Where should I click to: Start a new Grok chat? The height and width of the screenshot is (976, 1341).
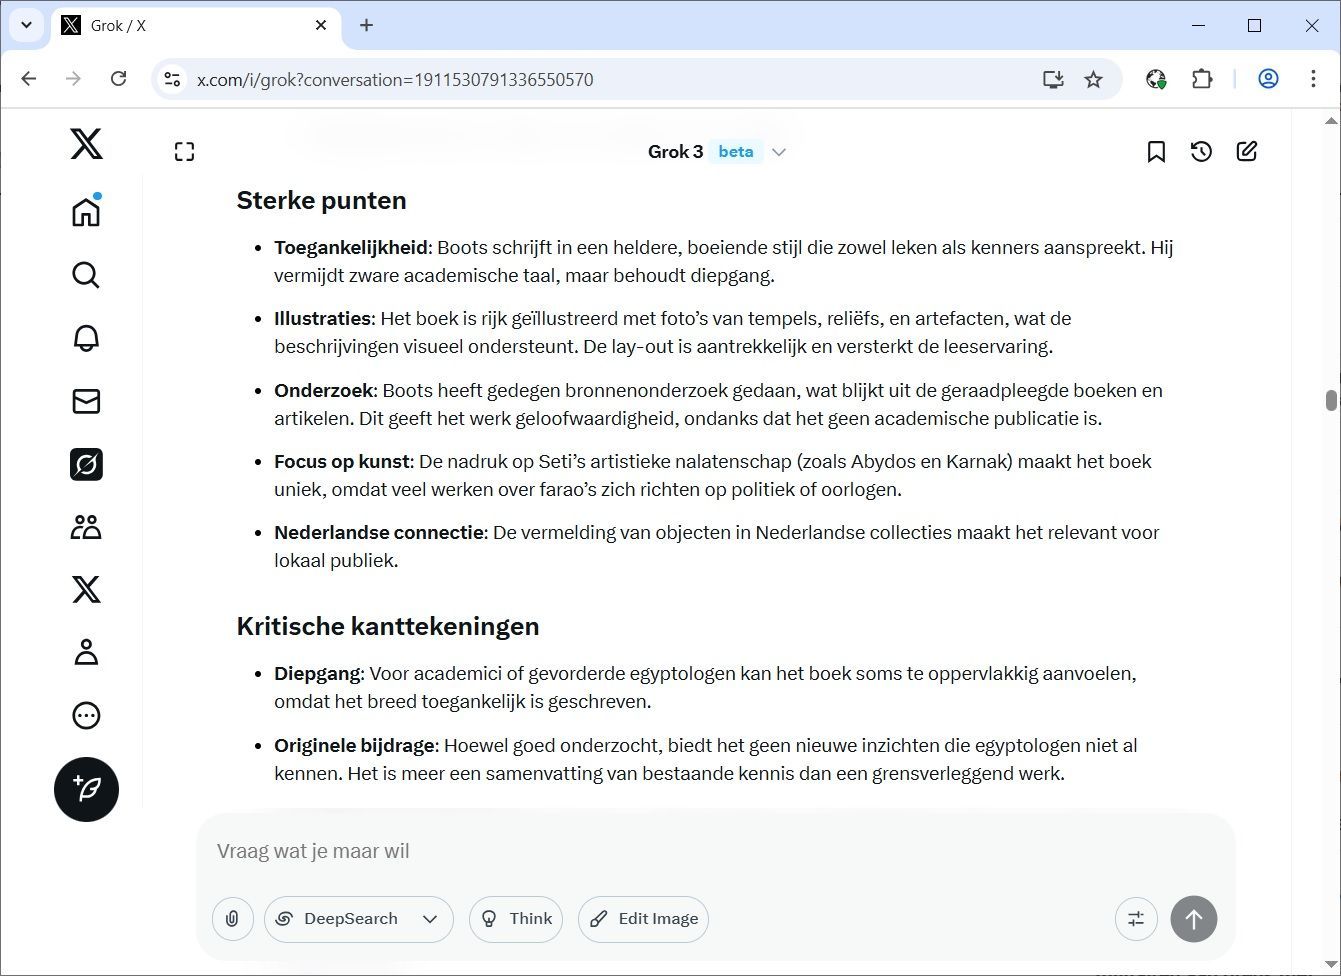pos(1246,152)
